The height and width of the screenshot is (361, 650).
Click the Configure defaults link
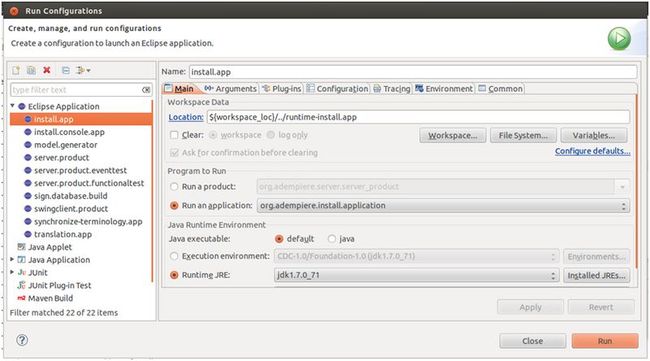click(x=592, y=151)
